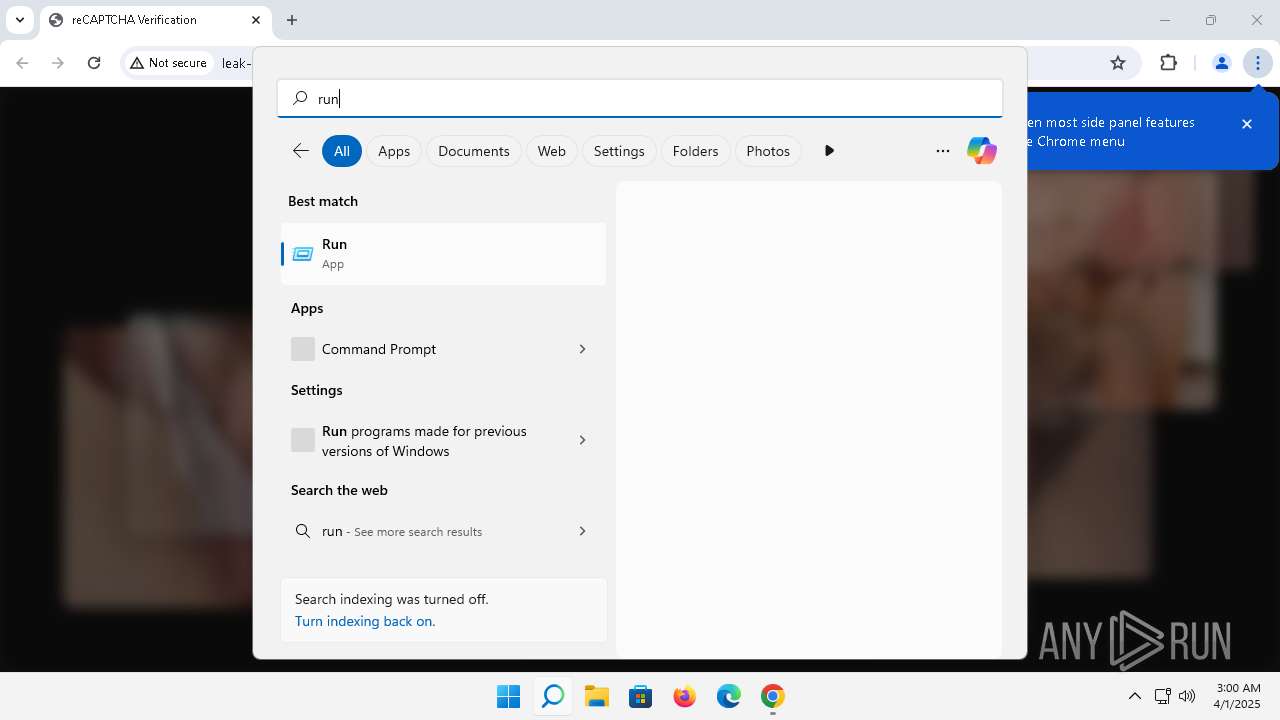Open Microsoft Store from the taskbar
Viewport: 1280px width, 720px height.
(641, 696)
